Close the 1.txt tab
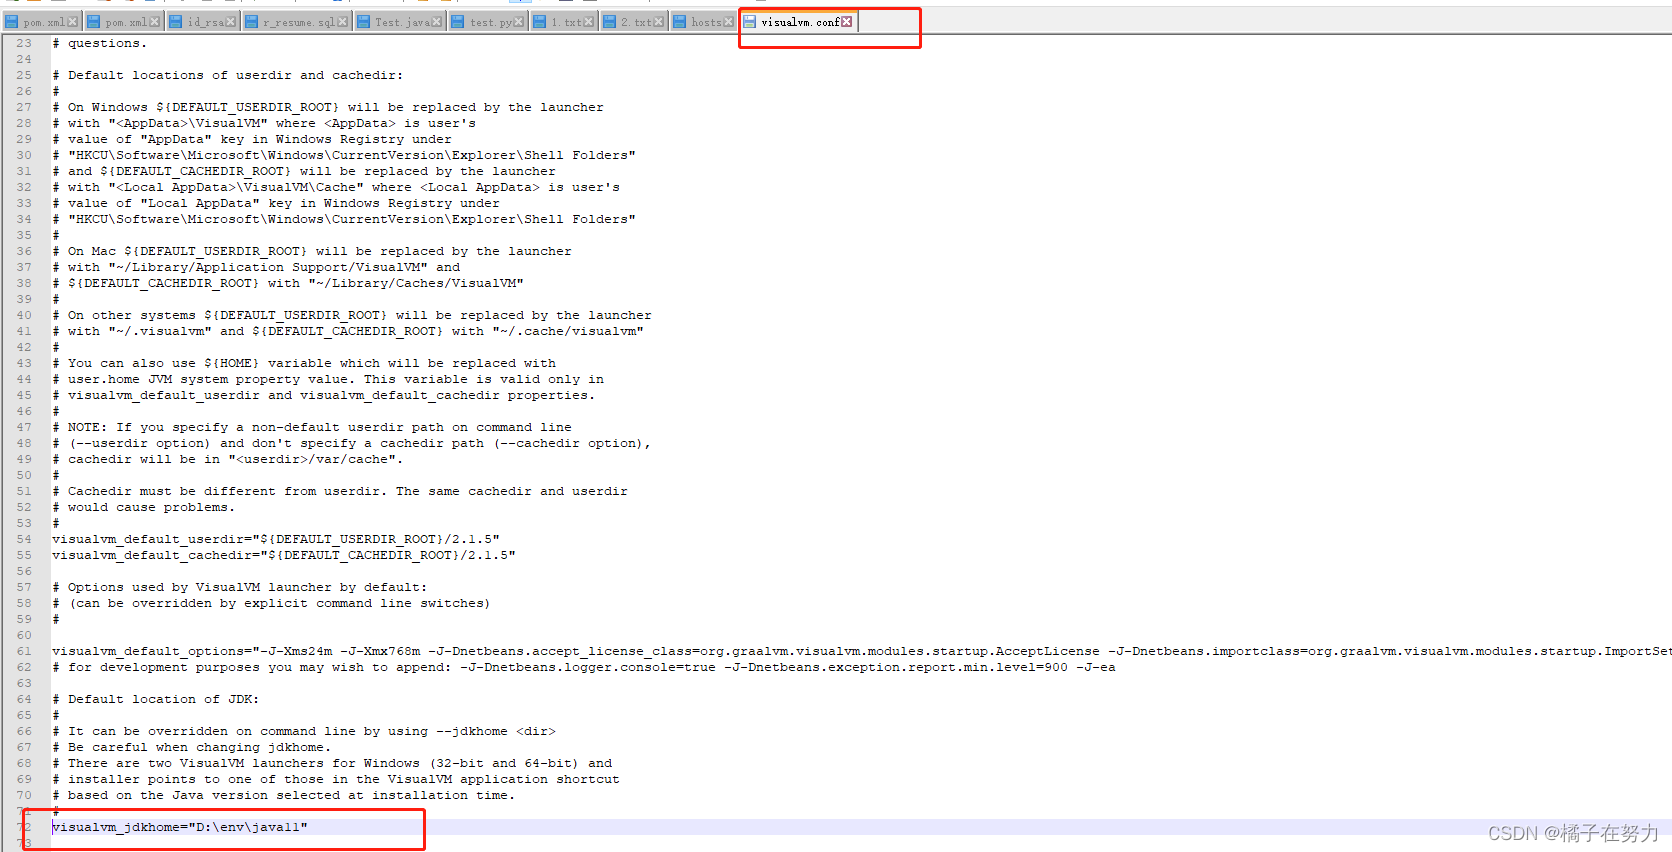The width and height of the screenshot is (1672, 852). (x=589, y=22)
